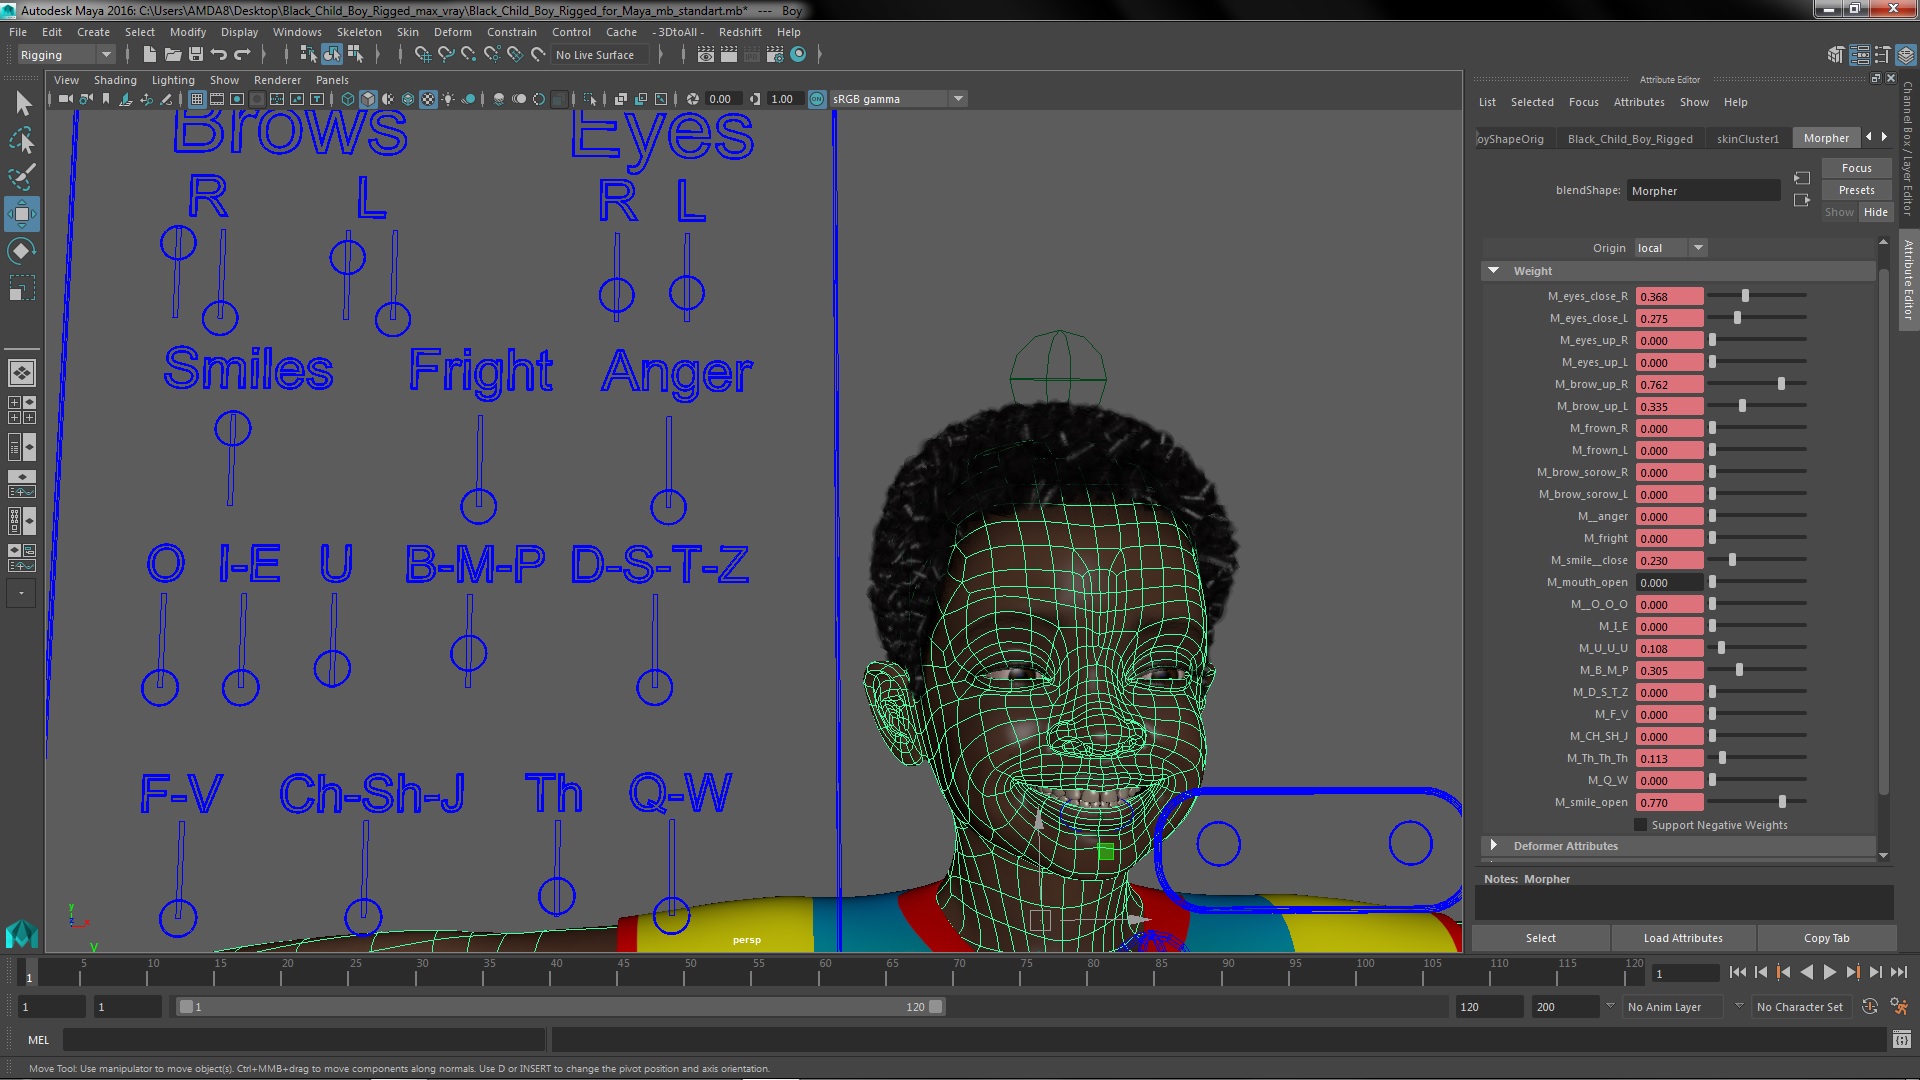Enable Support Negative Weights checkbox

1640,825
